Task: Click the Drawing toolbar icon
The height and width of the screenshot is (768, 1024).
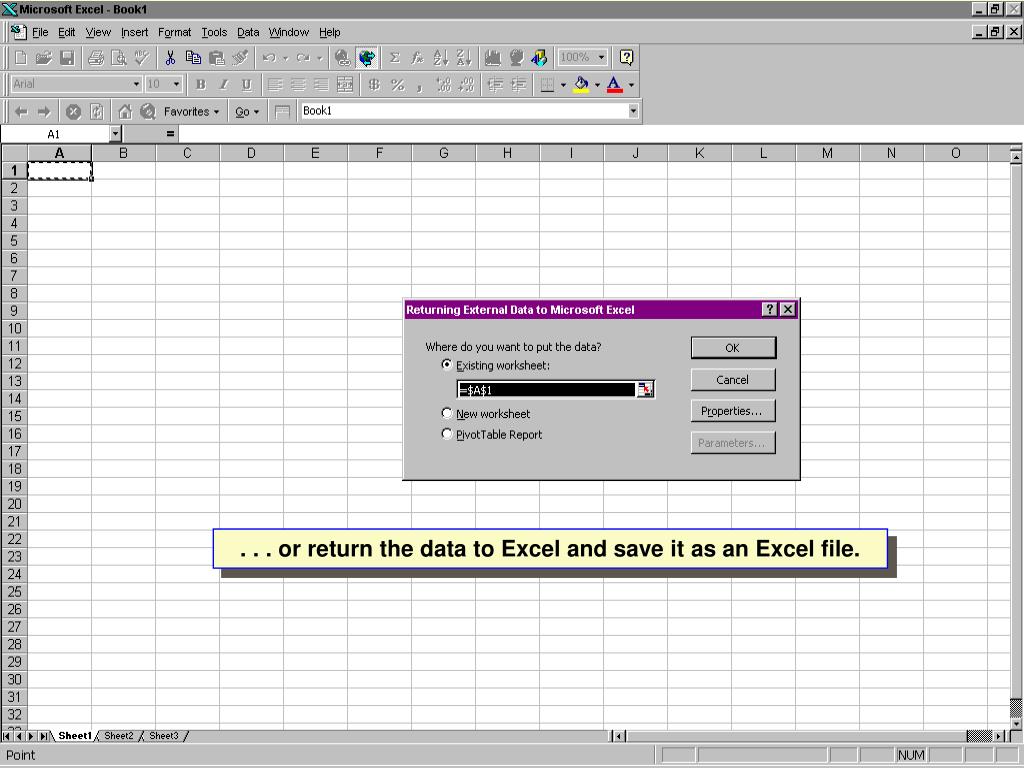Action: click(x=539, y=57)
